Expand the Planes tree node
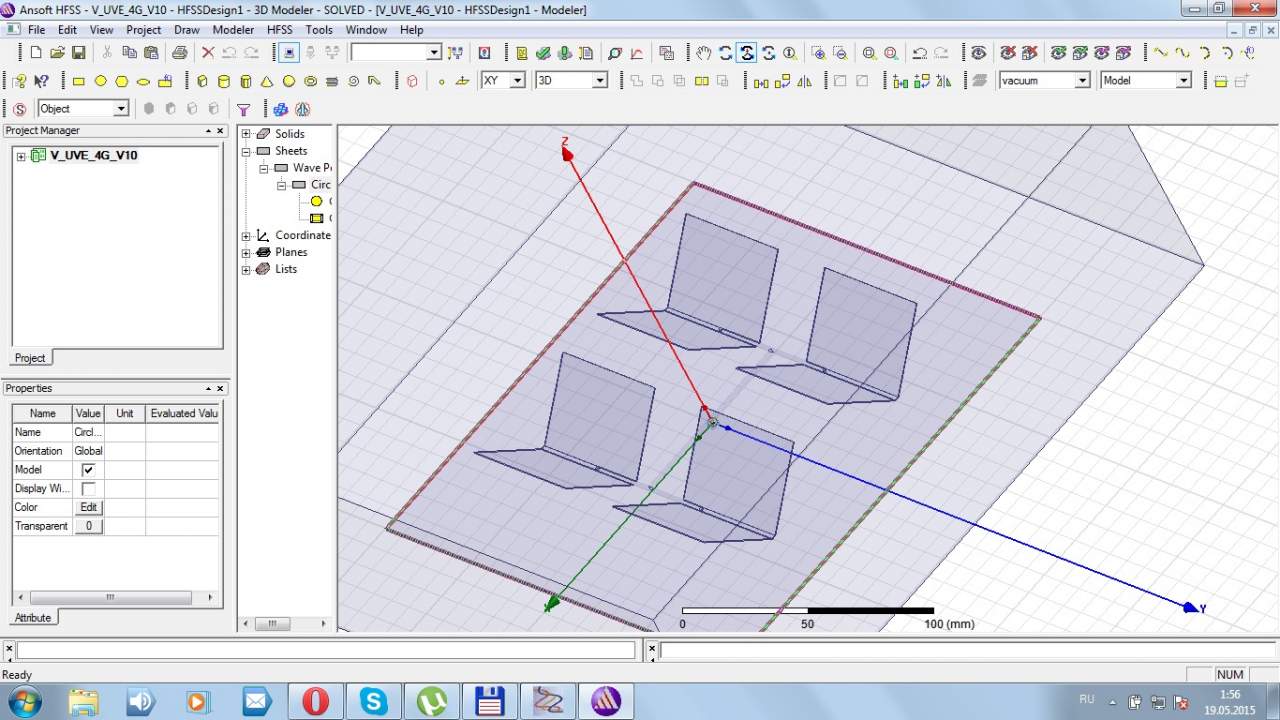1280x720 pixels. pos(246,252)
